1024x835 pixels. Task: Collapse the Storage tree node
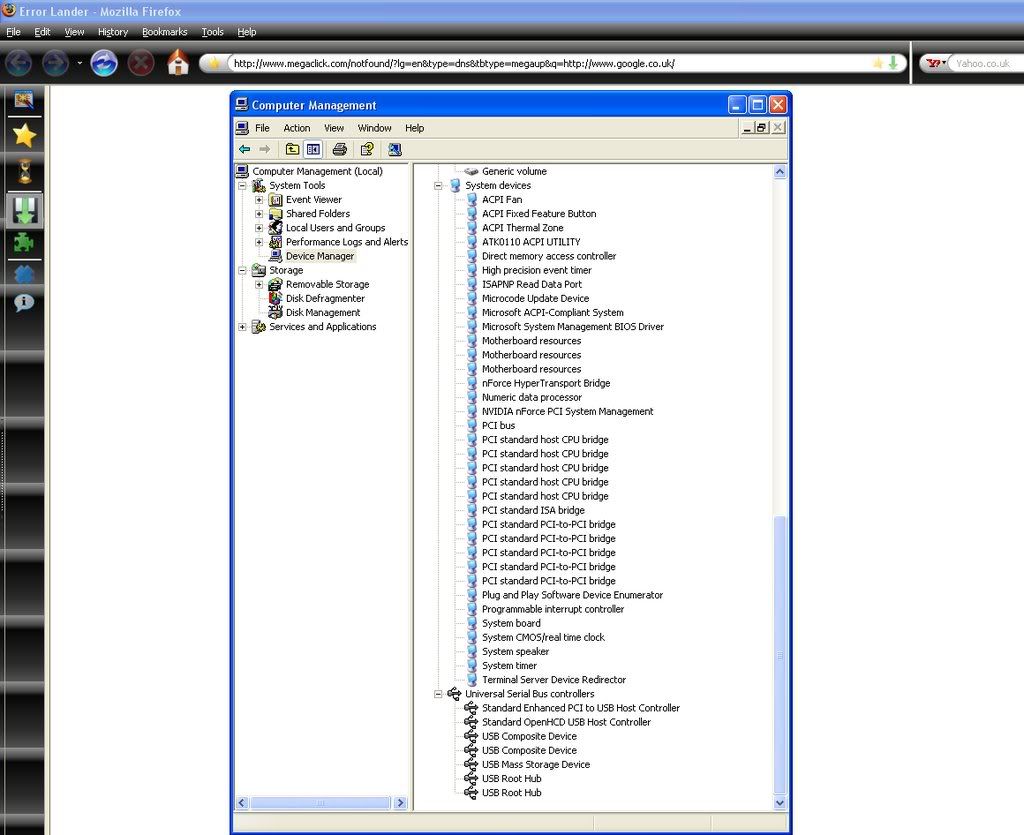tap(242, 270)
